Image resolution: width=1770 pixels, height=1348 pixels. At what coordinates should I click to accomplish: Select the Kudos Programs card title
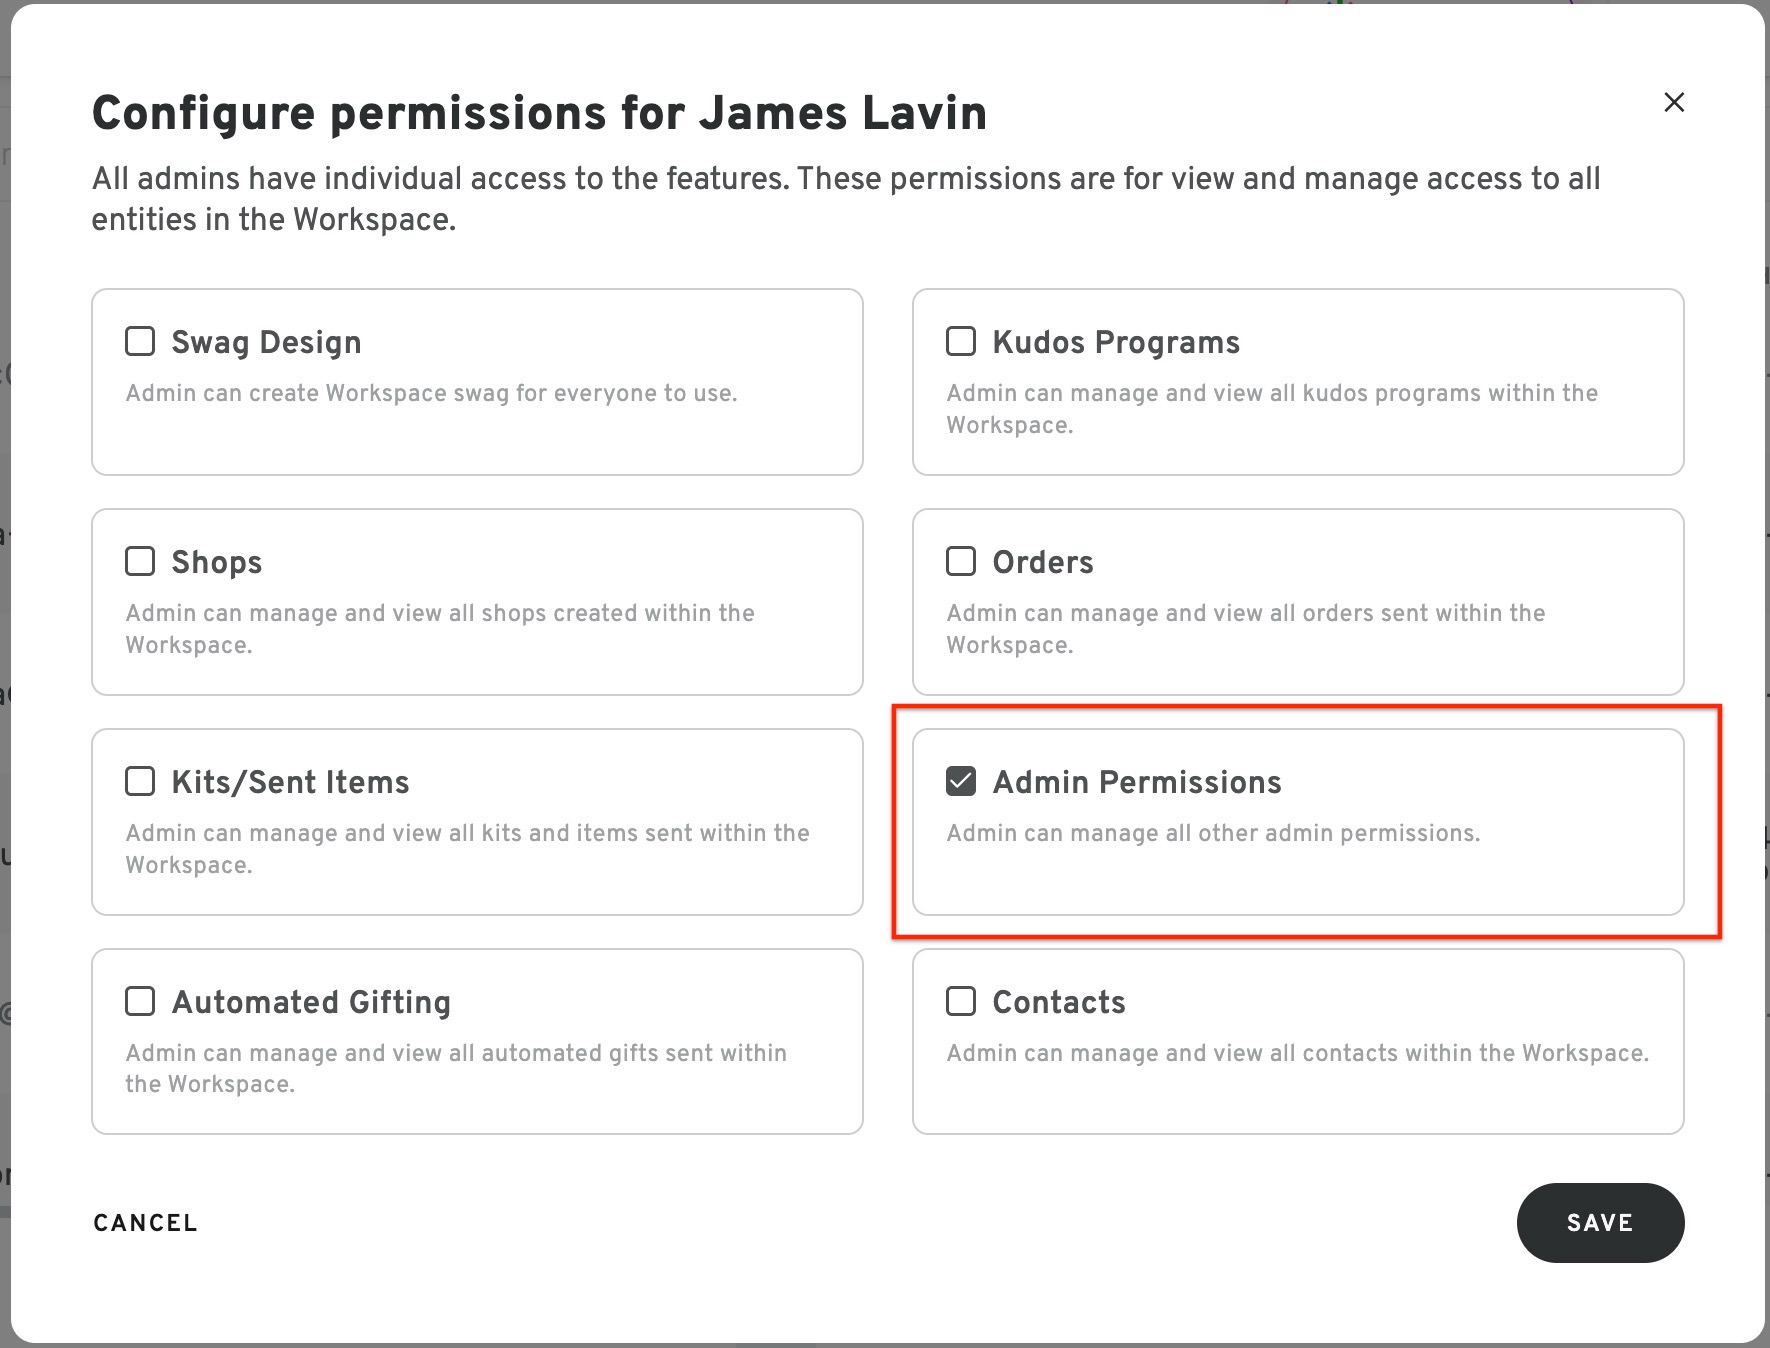[x=1116, y=342]
